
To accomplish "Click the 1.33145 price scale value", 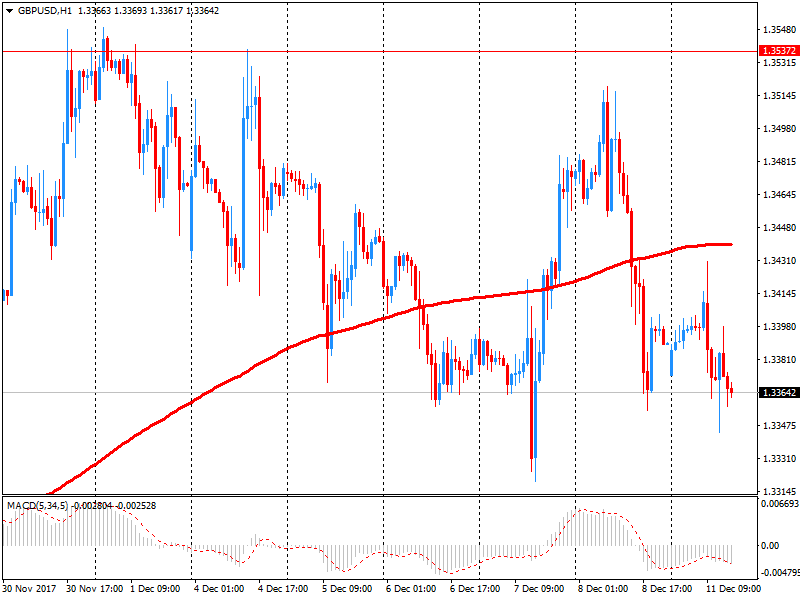I will coord(780,491).
